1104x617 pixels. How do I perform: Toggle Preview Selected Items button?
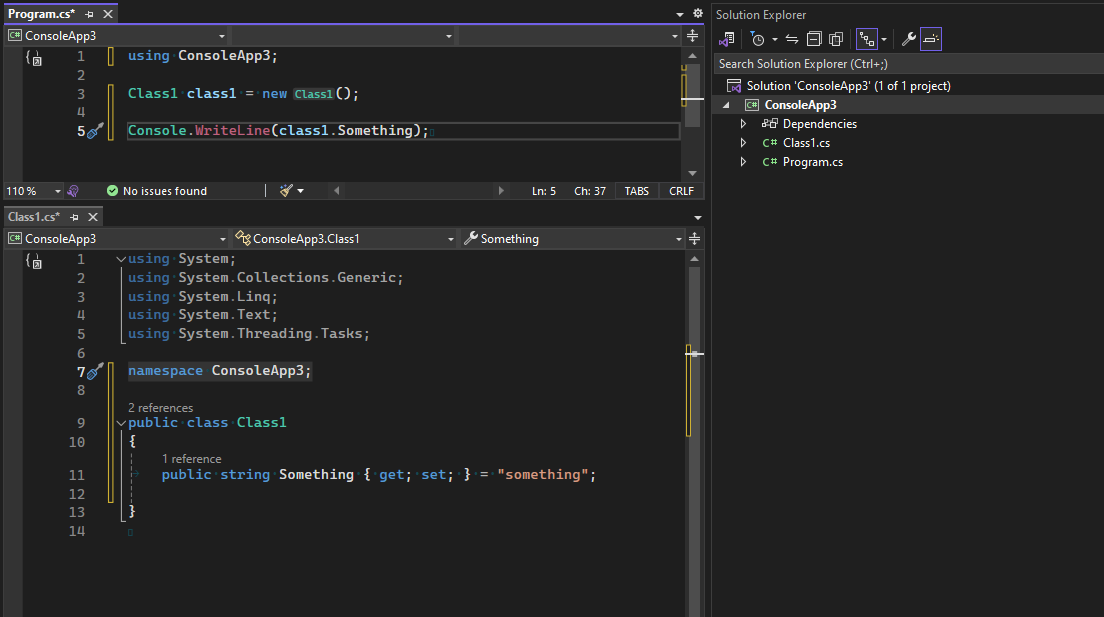[931, 39]
